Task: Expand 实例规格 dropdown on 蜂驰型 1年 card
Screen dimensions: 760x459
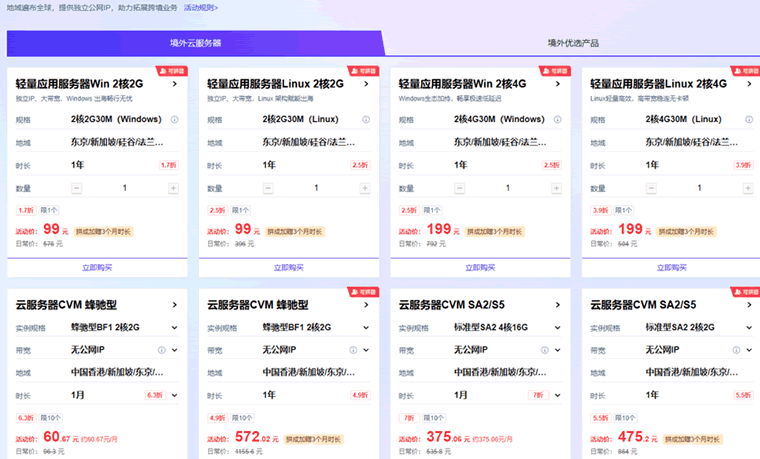Action: [366, 328]
